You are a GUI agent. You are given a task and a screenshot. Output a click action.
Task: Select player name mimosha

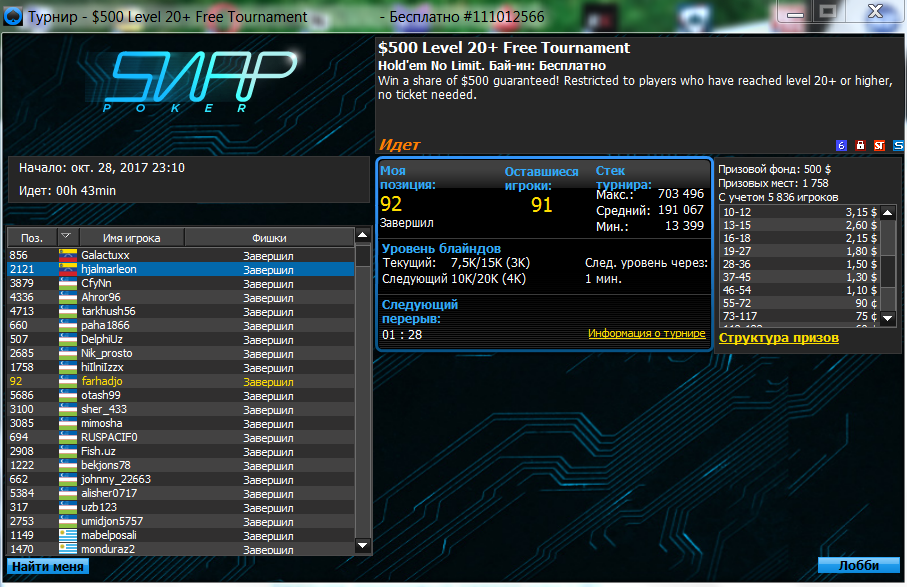101,423
